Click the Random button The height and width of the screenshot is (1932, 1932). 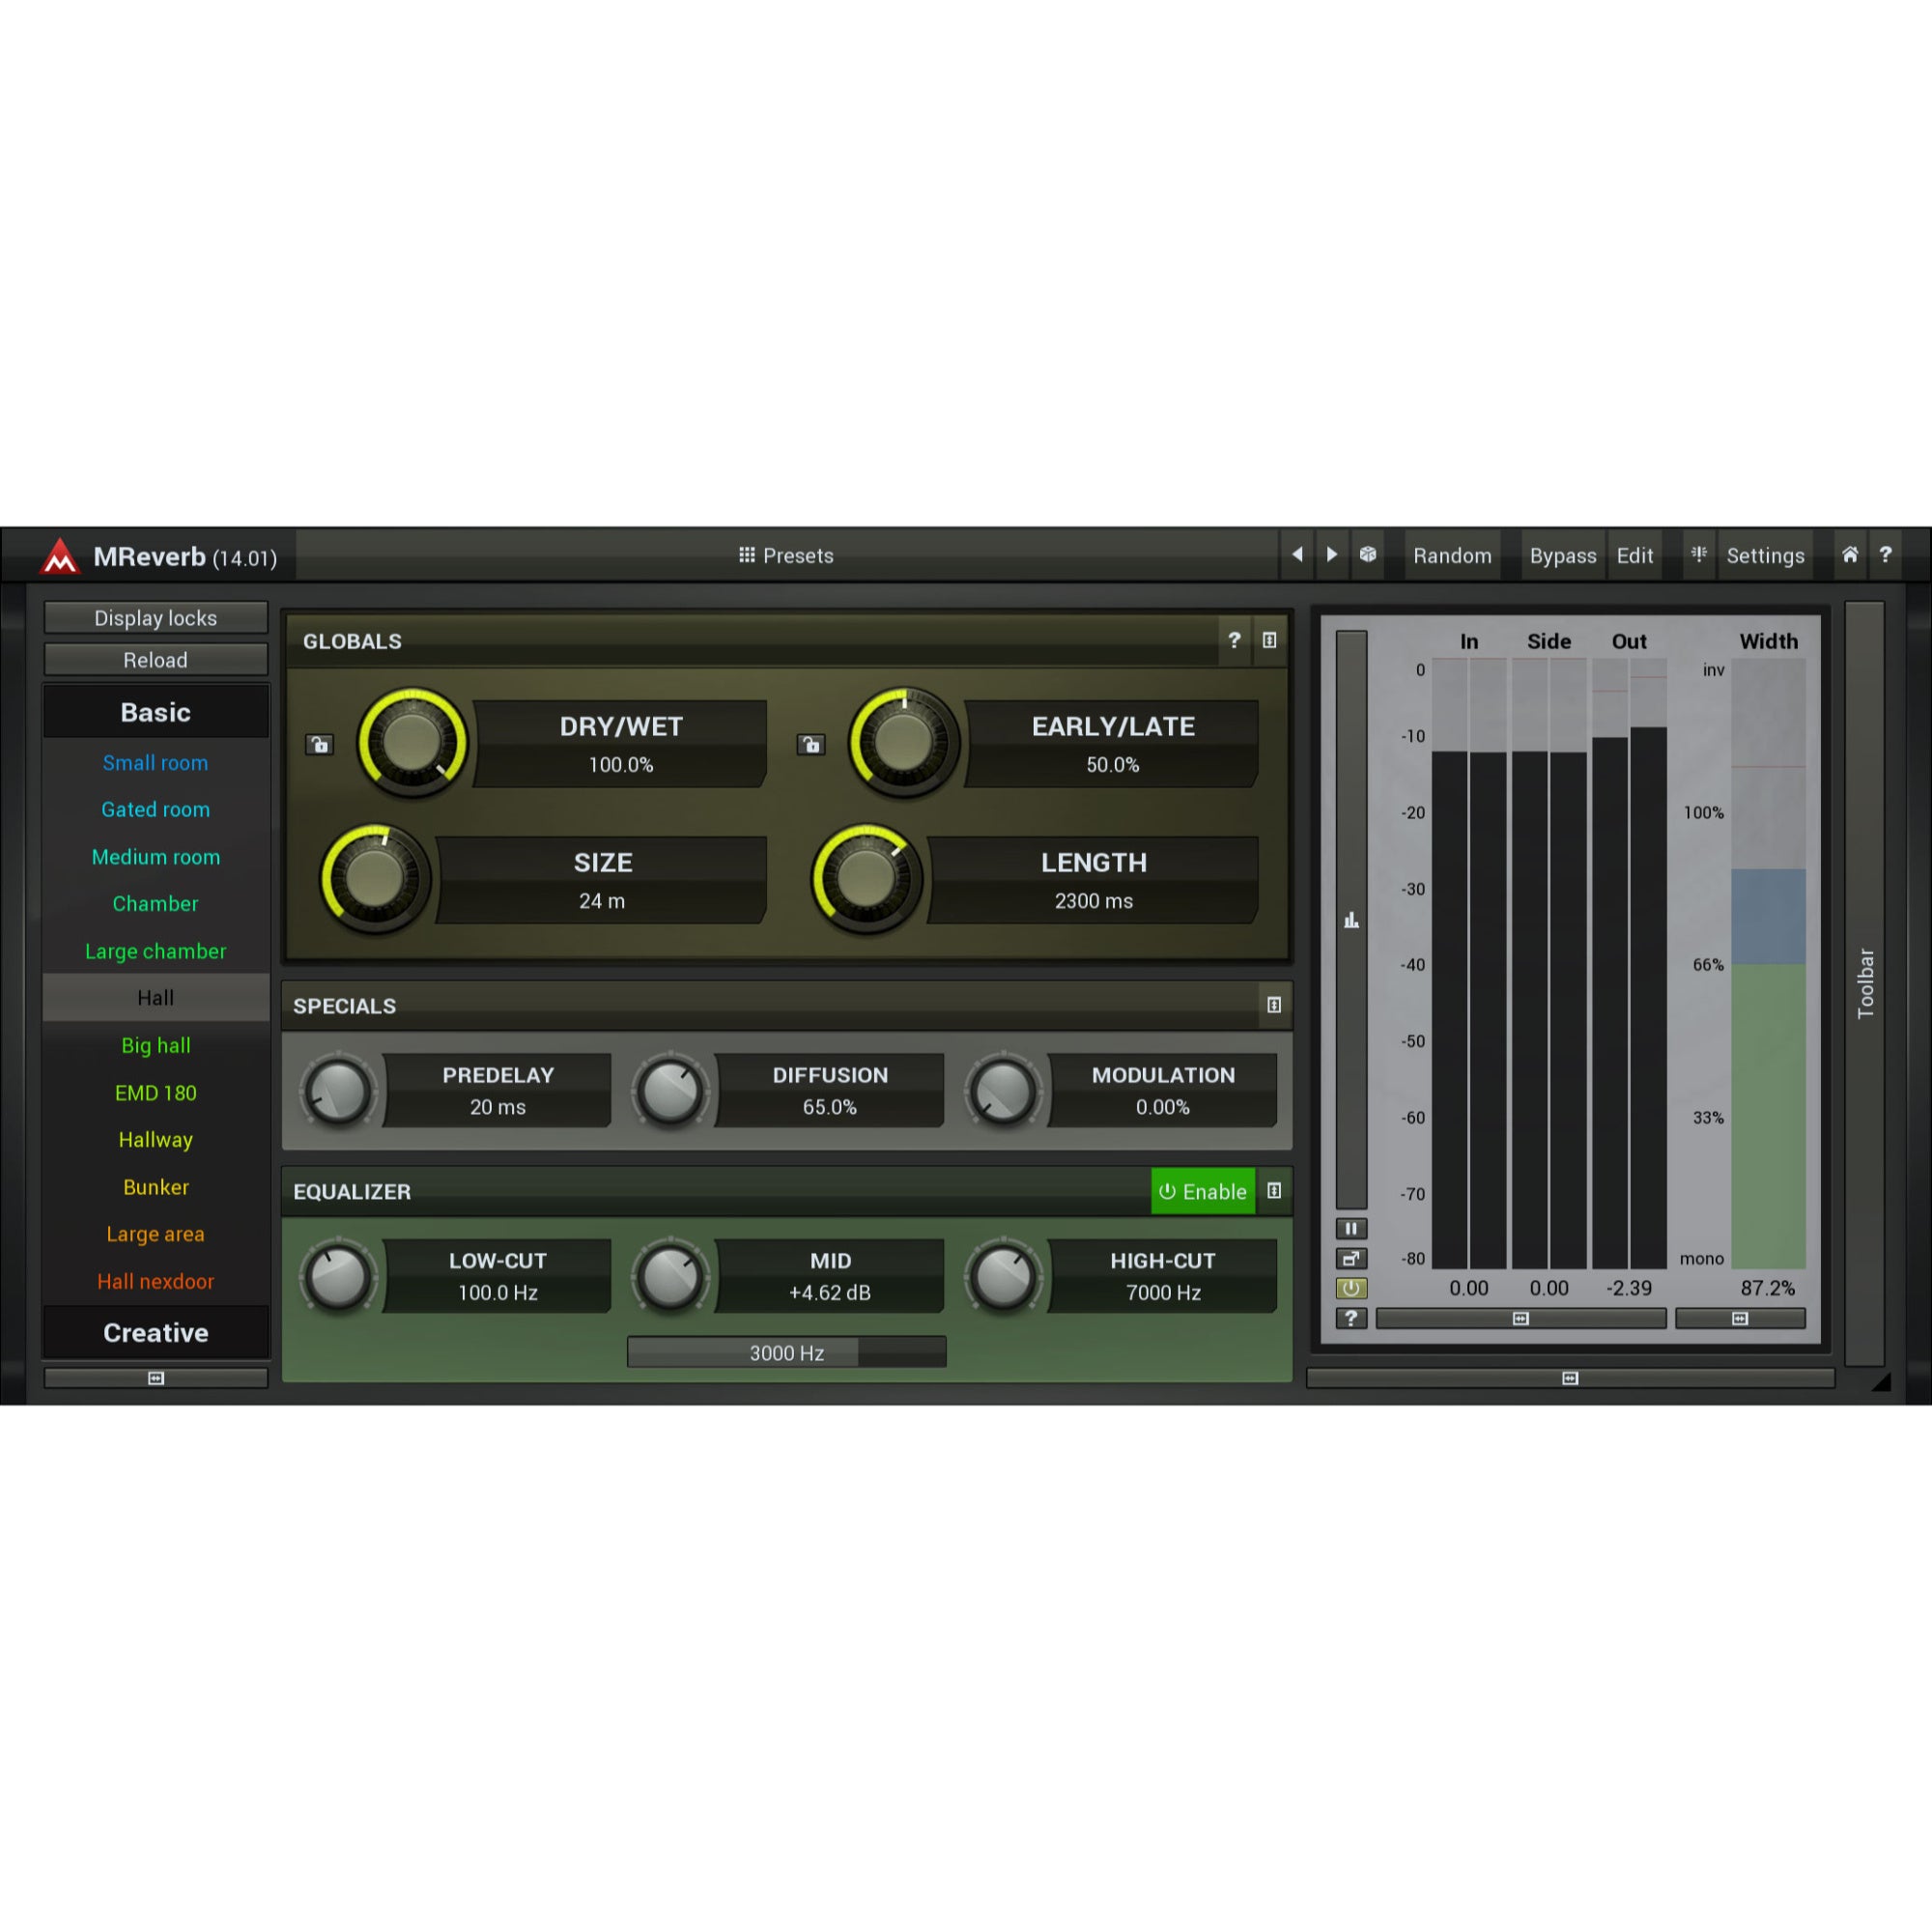1452,555
